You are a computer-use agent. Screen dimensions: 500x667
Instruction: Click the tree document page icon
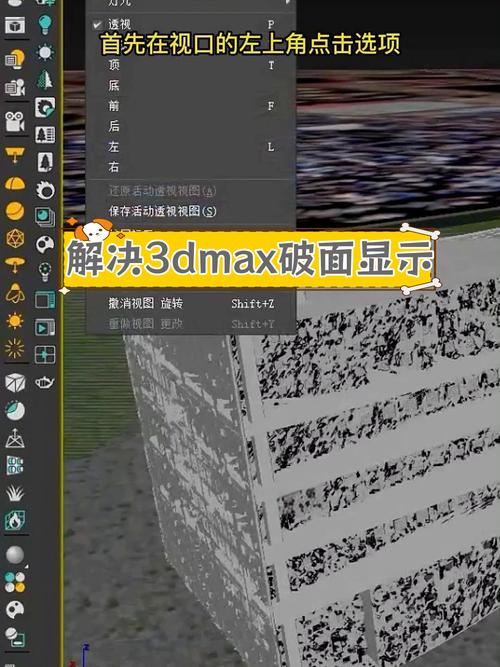tap(45, 162)
